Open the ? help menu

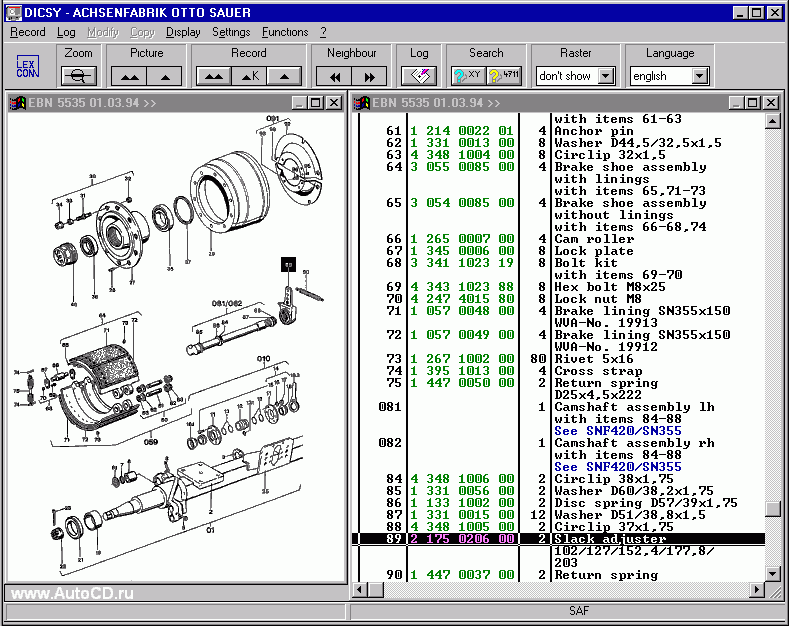323,32
